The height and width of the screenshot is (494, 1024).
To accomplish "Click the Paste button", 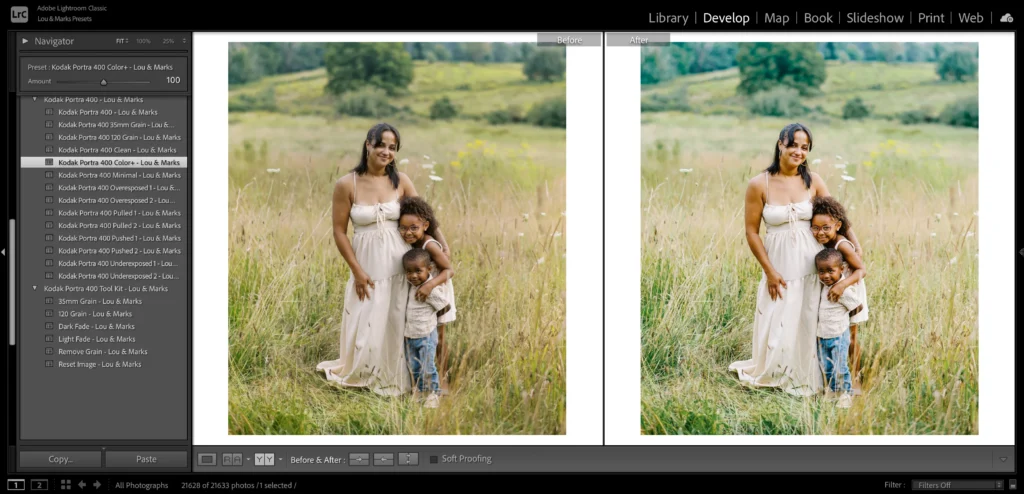I will (x=146, y=459).
